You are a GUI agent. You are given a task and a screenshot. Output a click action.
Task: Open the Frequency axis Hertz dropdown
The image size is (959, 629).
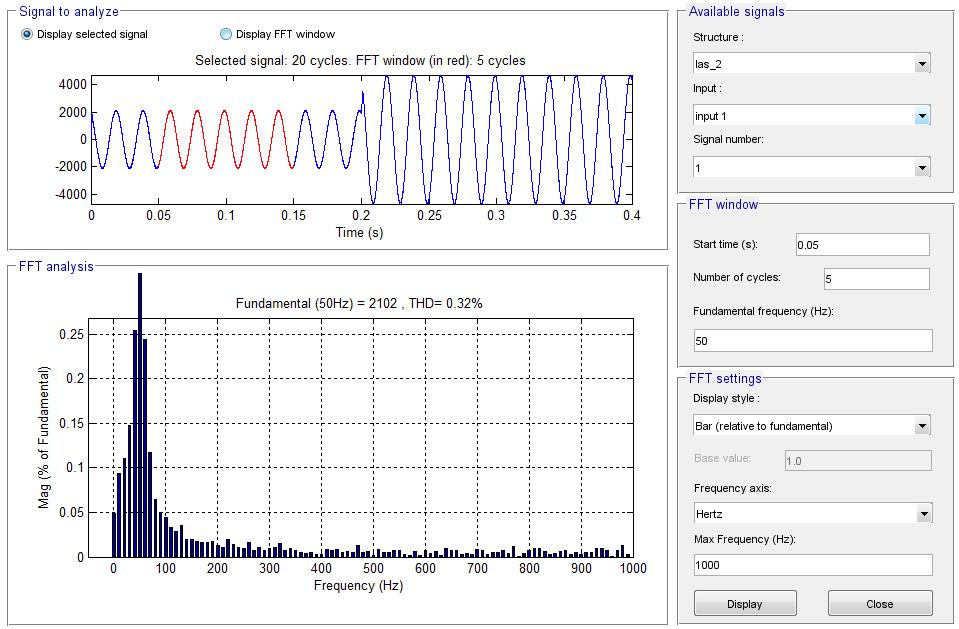[x=811, y=514]
